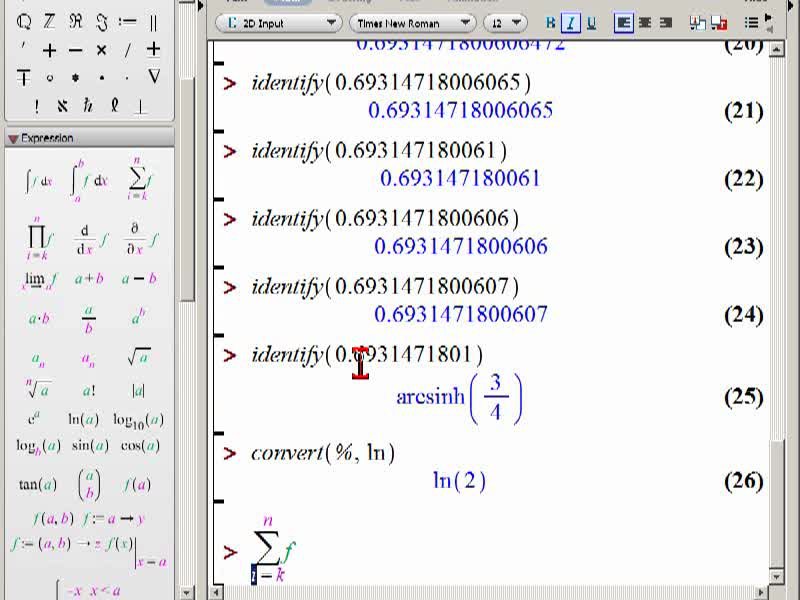Toggle italic formatting
The image size is (800, 600).
[570, 23]
